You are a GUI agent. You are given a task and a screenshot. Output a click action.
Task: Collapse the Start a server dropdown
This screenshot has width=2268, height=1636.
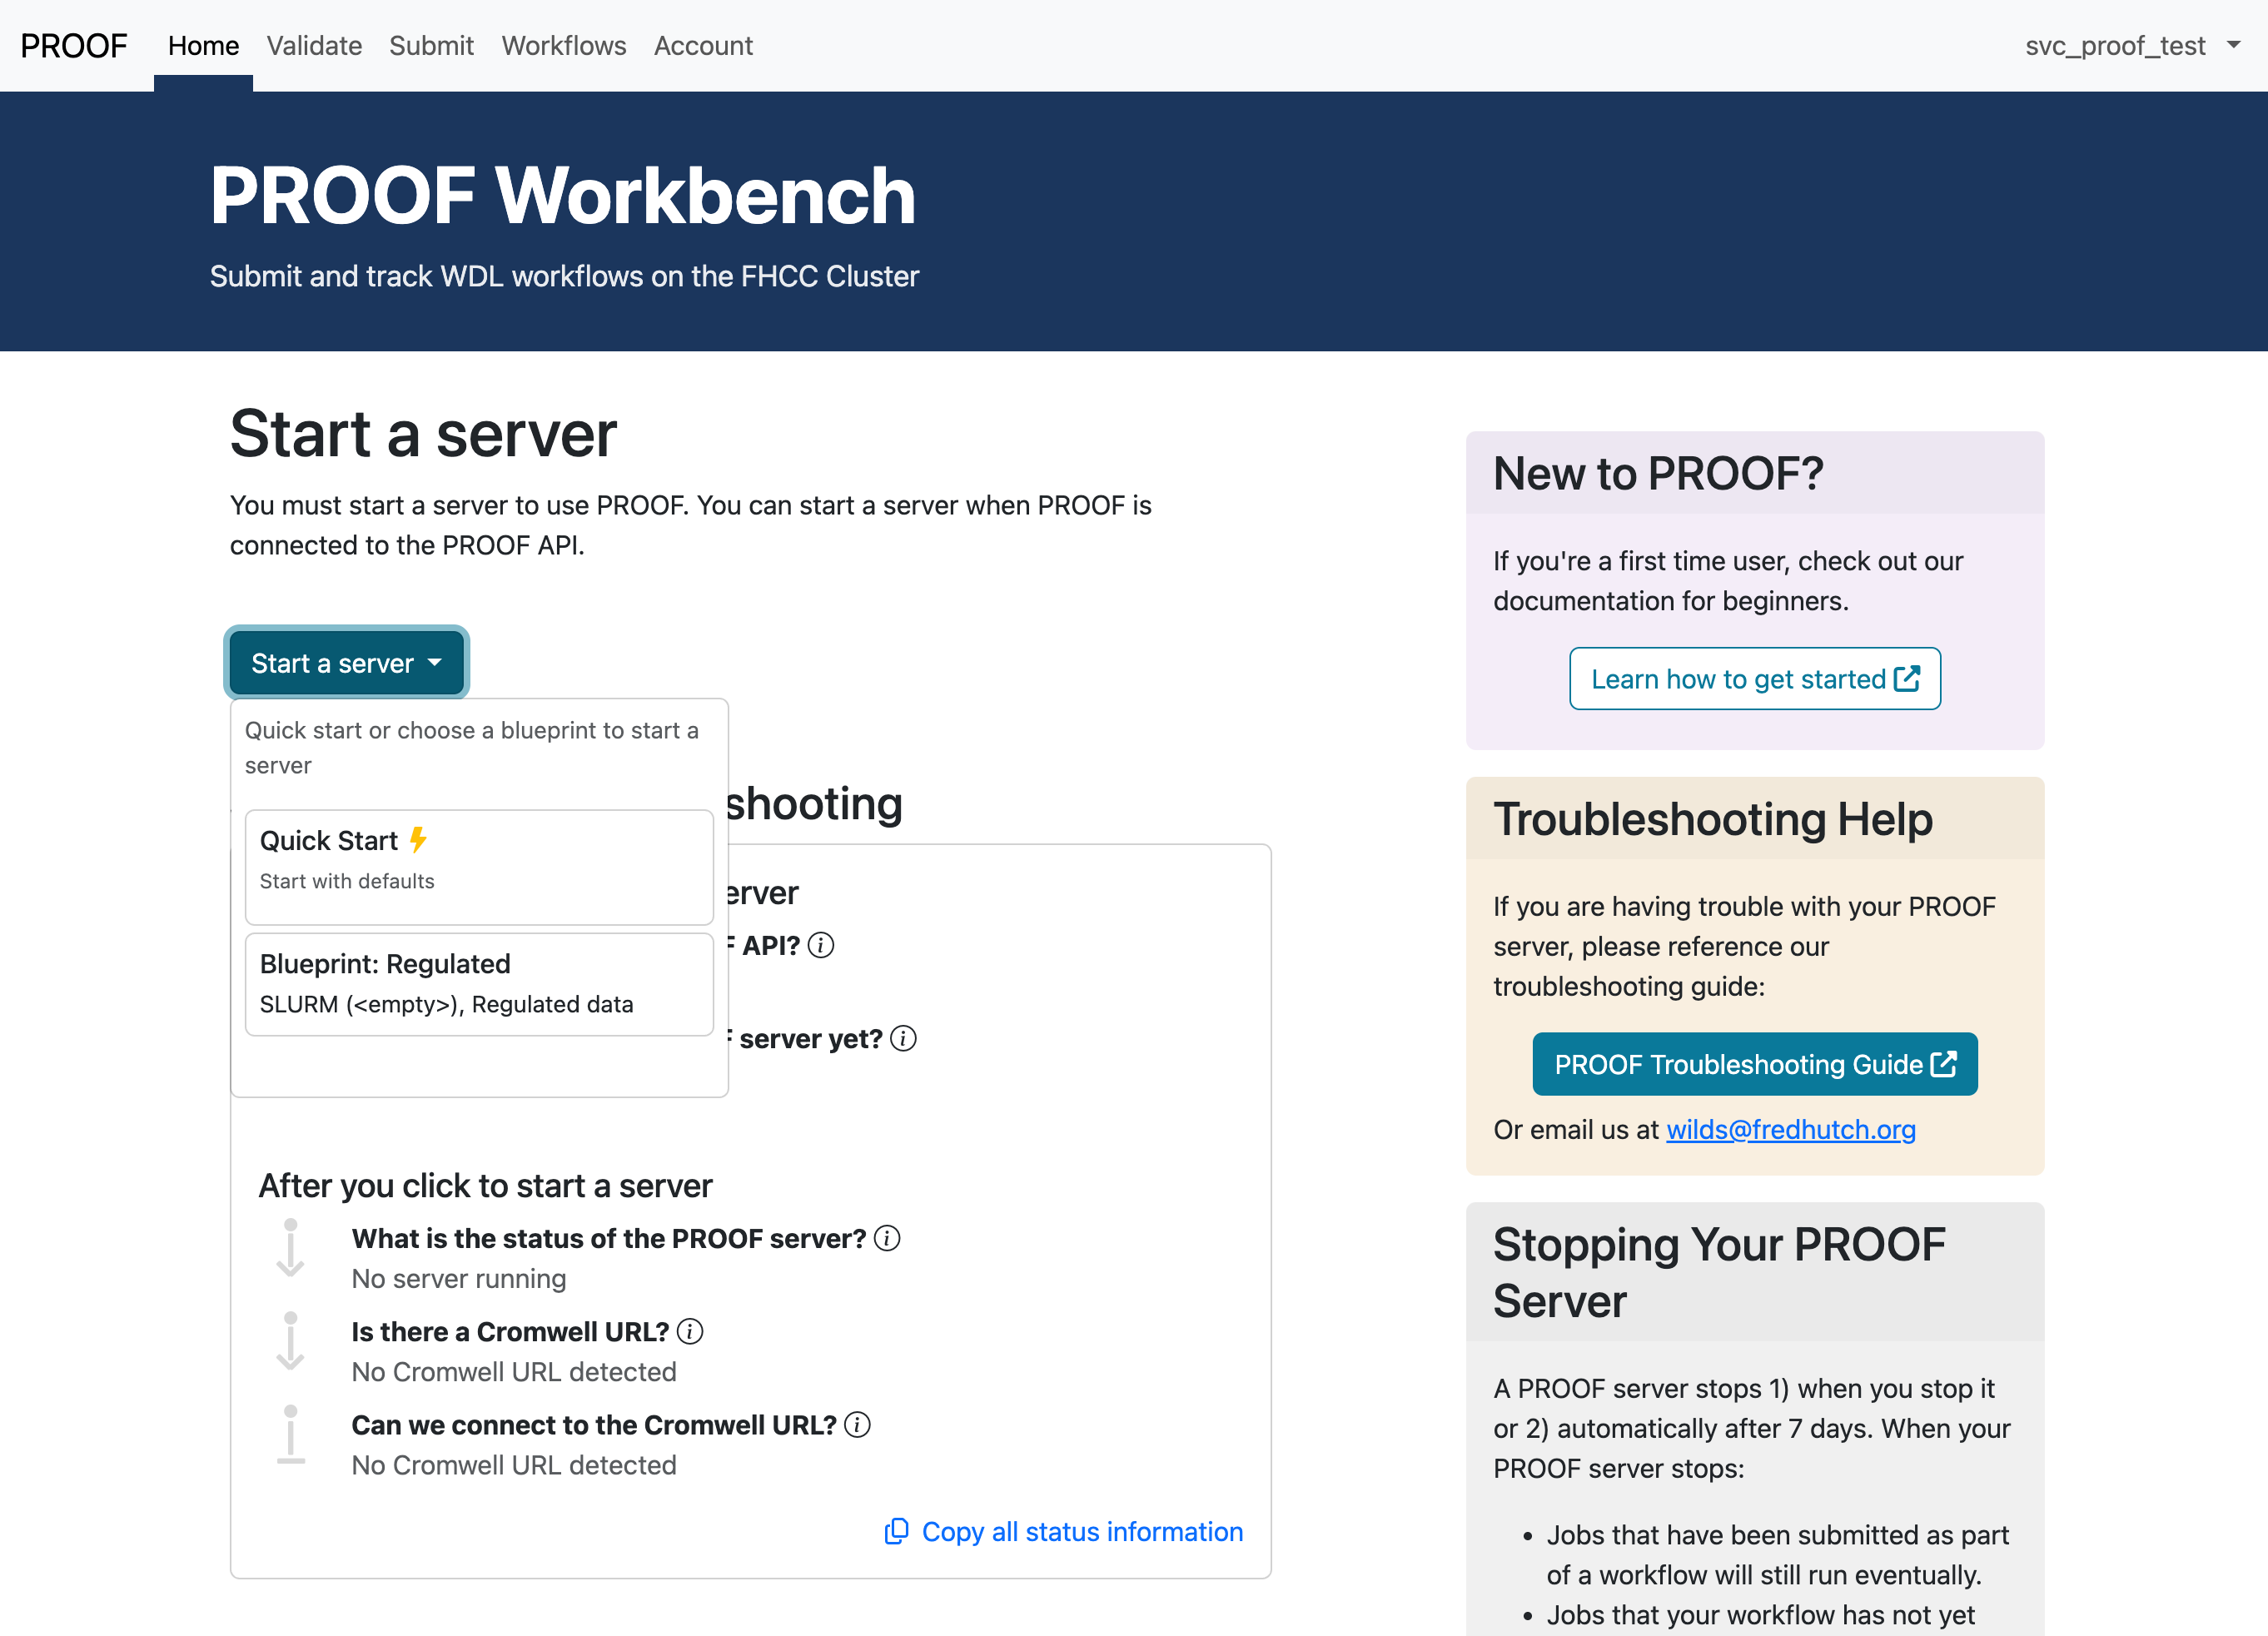pos(346,663)
